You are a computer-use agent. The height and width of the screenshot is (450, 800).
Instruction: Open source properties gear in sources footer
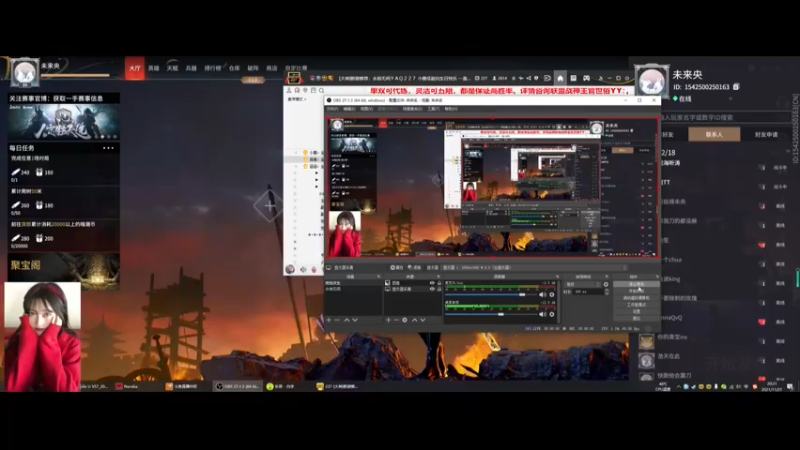click(x=405, y=320)
